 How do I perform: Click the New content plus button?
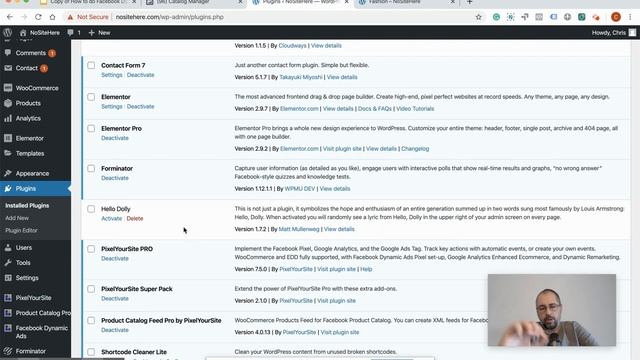(x=99, y=33)
